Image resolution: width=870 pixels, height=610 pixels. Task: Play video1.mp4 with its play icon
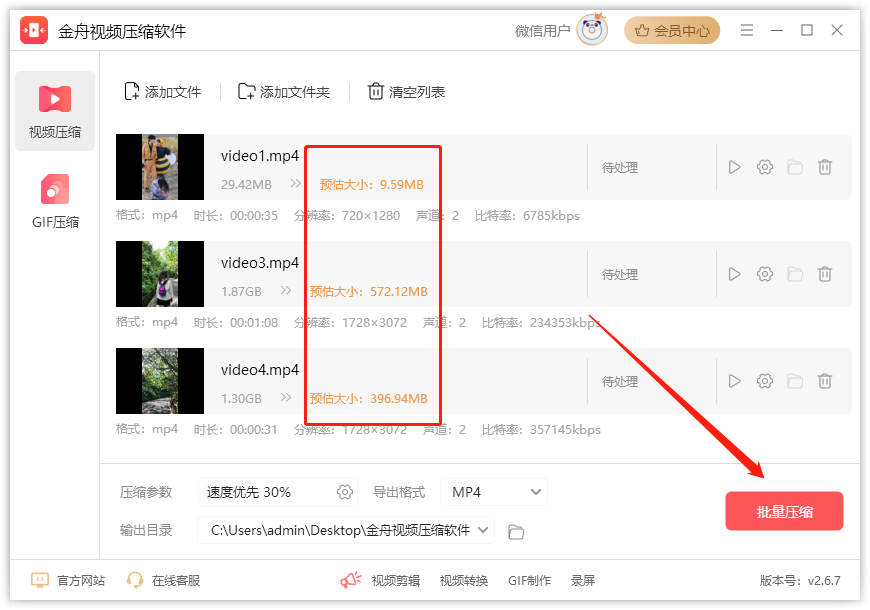[734, 167]
